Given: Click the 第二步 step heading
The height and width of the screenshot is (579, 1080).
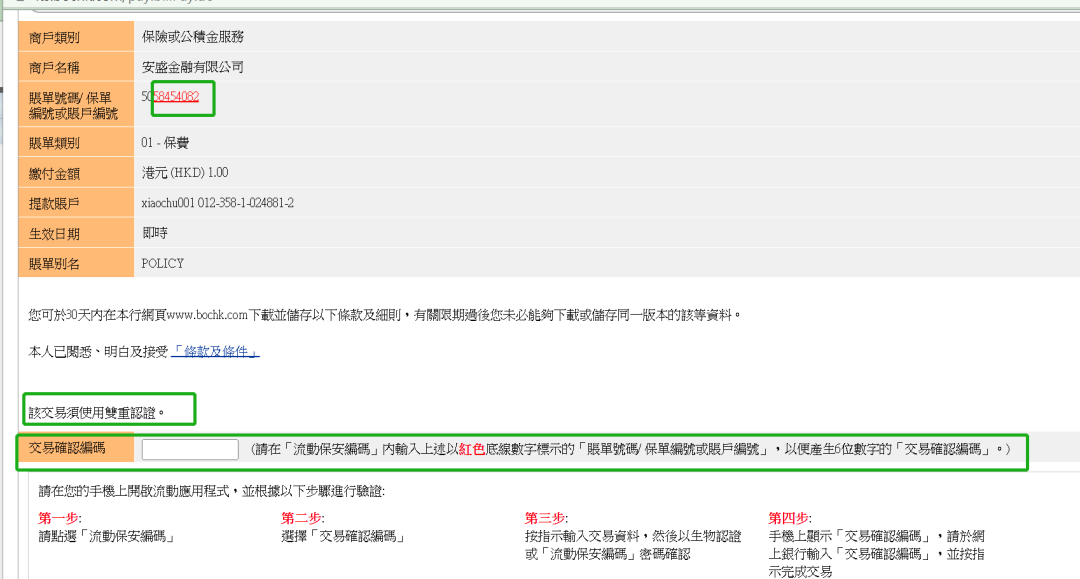Looking at the screenshot, I should (302, 518).
